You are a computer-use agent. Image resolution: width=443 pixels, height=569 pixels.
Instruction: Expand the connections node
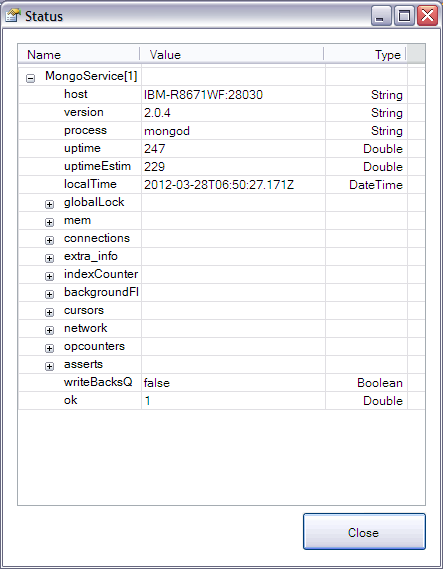pyautogui.click(x=49, y=240)
